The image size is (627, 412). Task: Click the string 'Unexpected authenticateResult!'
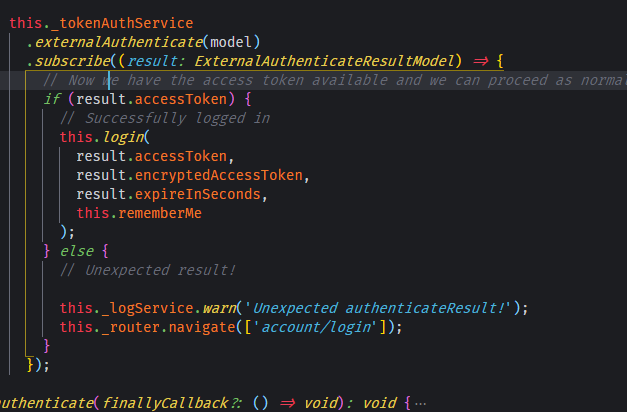click(x=378, y=308)
